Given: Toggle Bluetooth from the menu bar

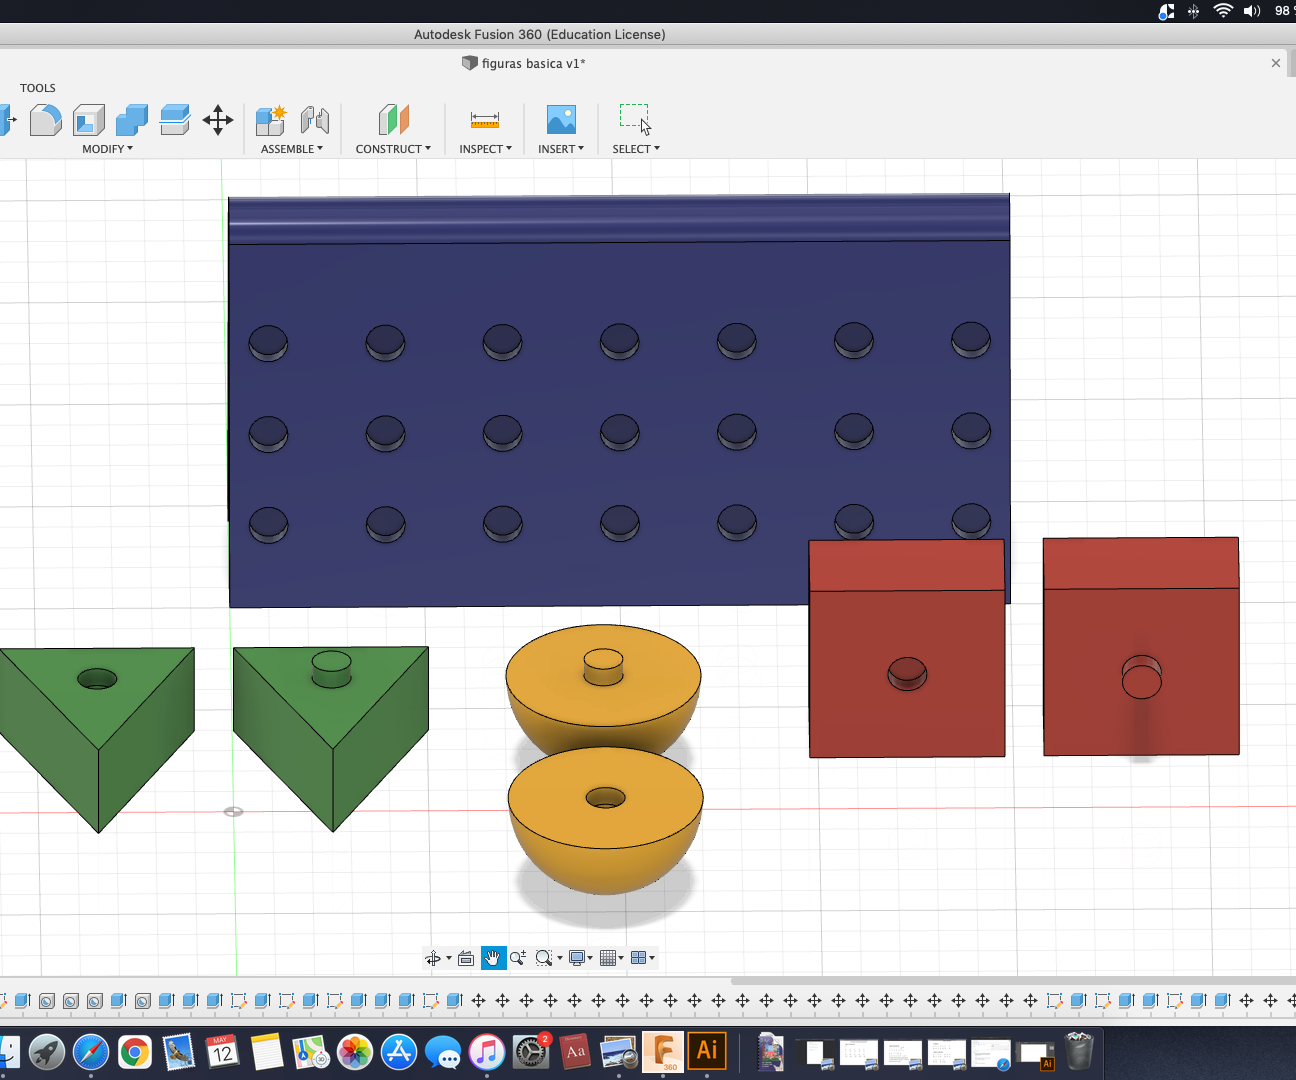Looking at the screenshot, I should (x=1194, y=11).
